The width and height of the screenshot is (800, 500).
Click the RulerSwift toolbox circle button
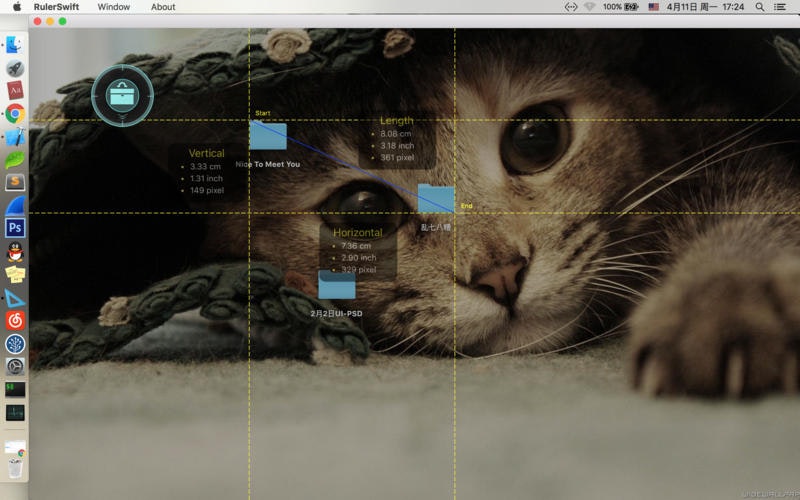click(122, 95)
